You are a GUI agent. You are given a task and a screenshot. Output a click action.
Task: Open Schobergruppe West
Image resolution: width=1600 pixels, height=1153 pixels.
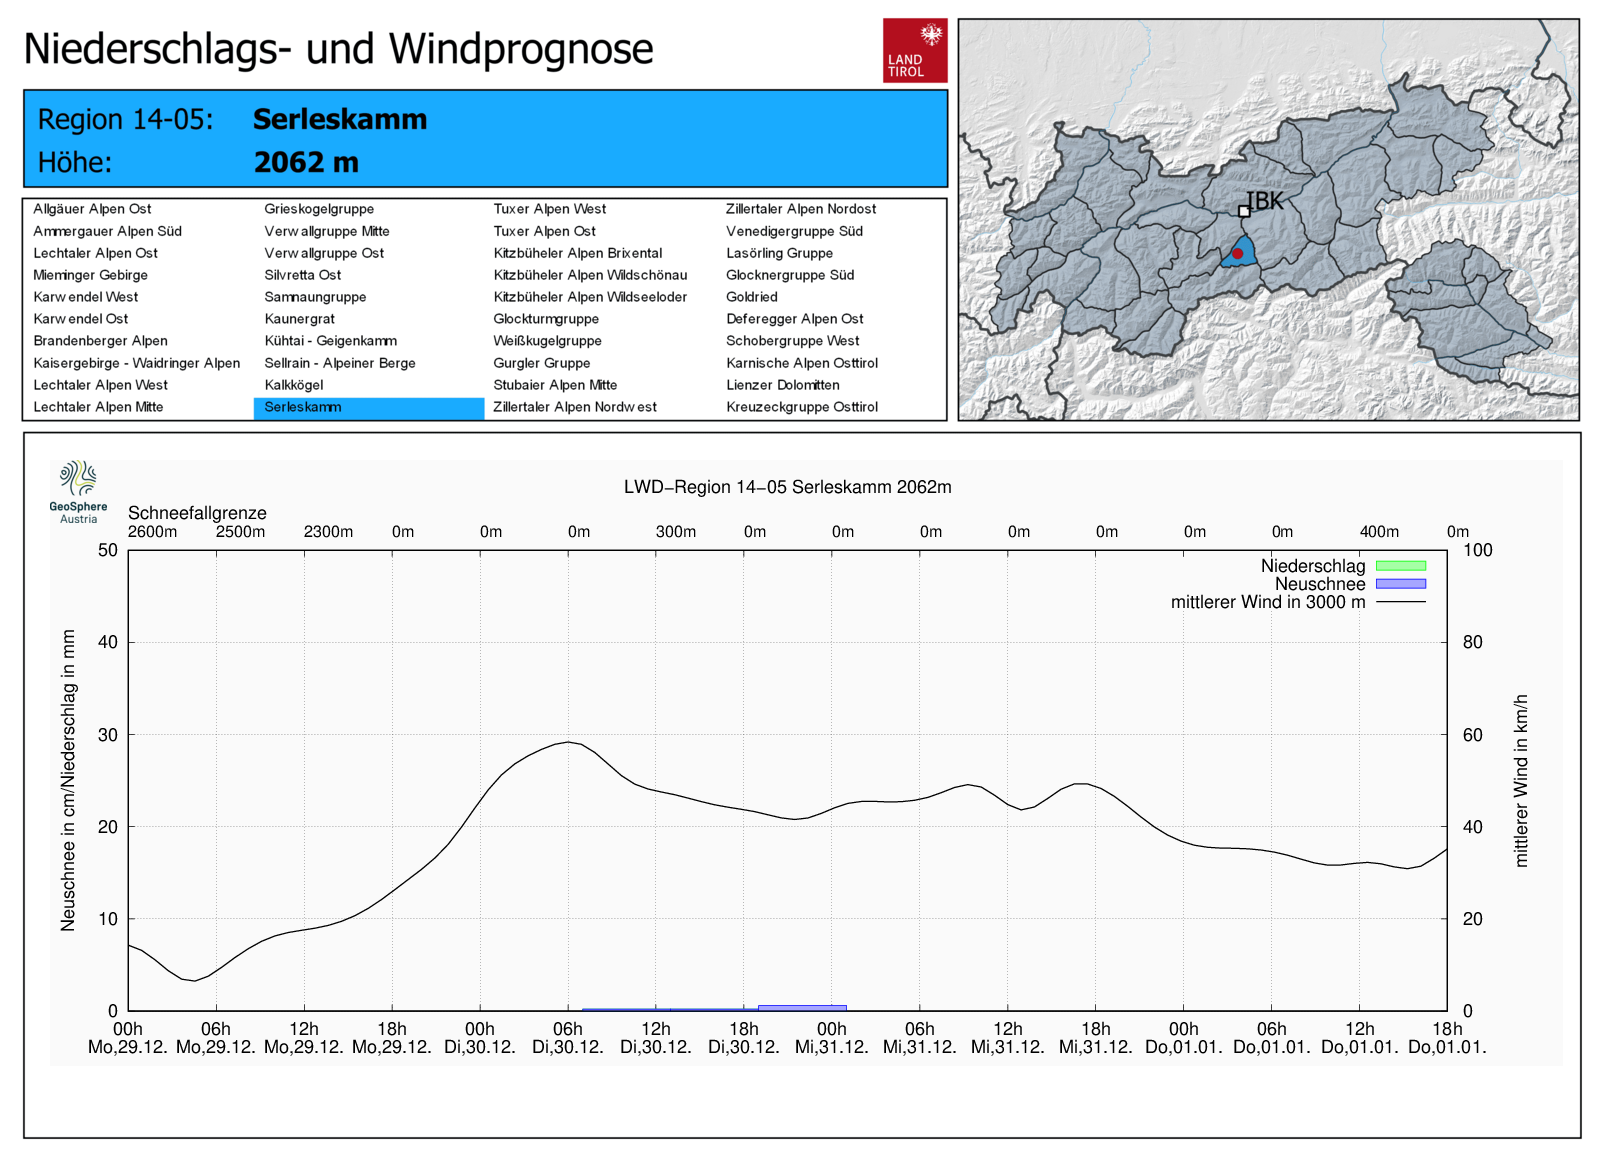[x=792, y=341]
